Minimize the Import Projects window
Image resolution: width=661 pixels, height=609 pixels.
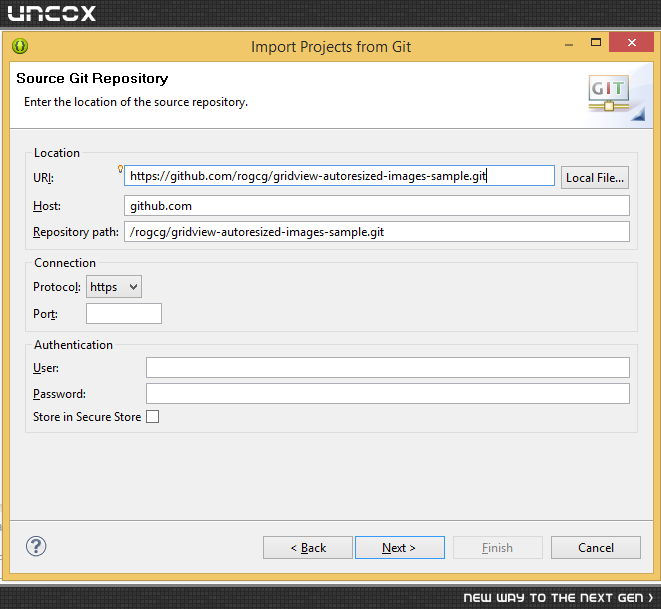pyautogui.click(x=569, y=44)
